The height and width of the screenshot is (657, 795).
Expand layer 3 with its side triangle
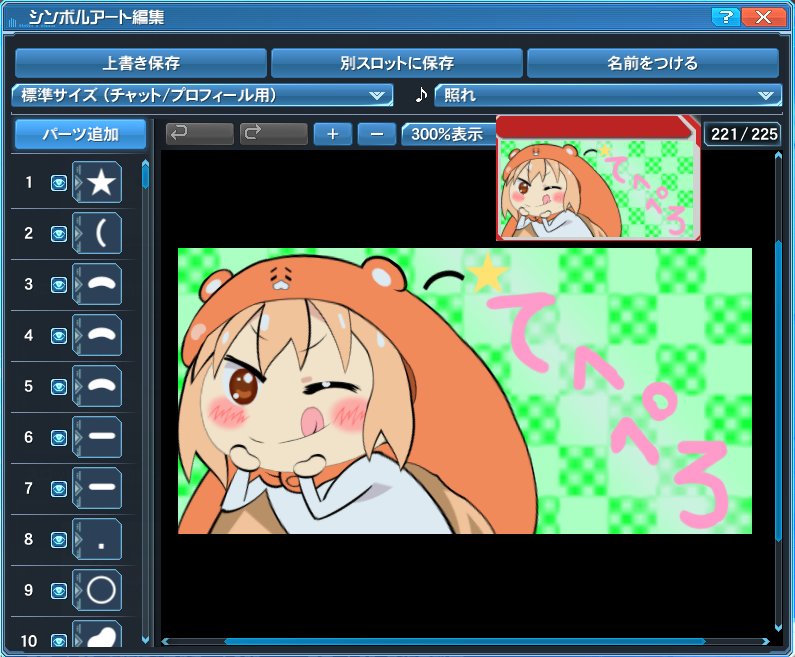(78, 284)
